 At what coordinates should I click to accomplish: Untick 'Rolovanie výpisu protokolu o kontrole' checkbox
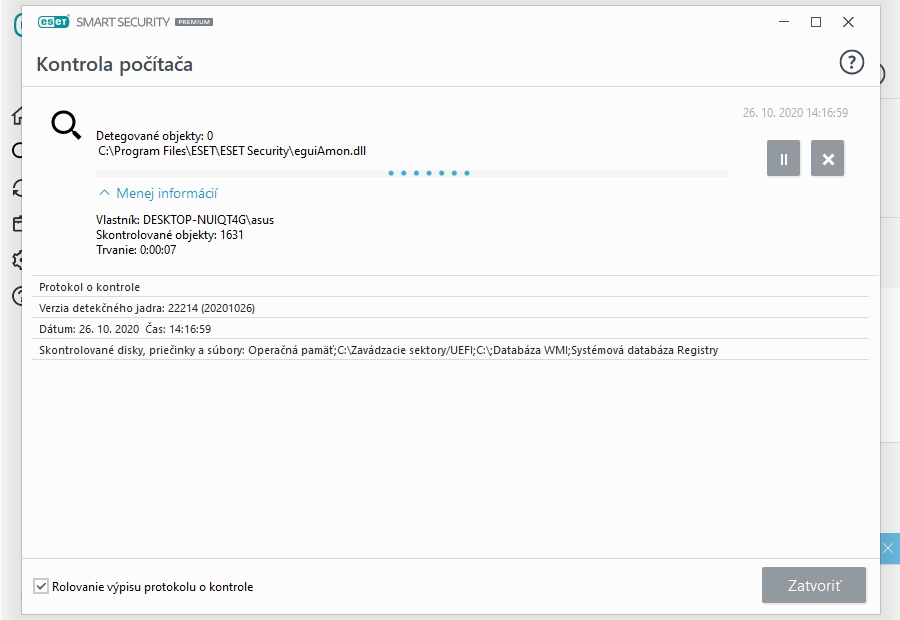41,586
